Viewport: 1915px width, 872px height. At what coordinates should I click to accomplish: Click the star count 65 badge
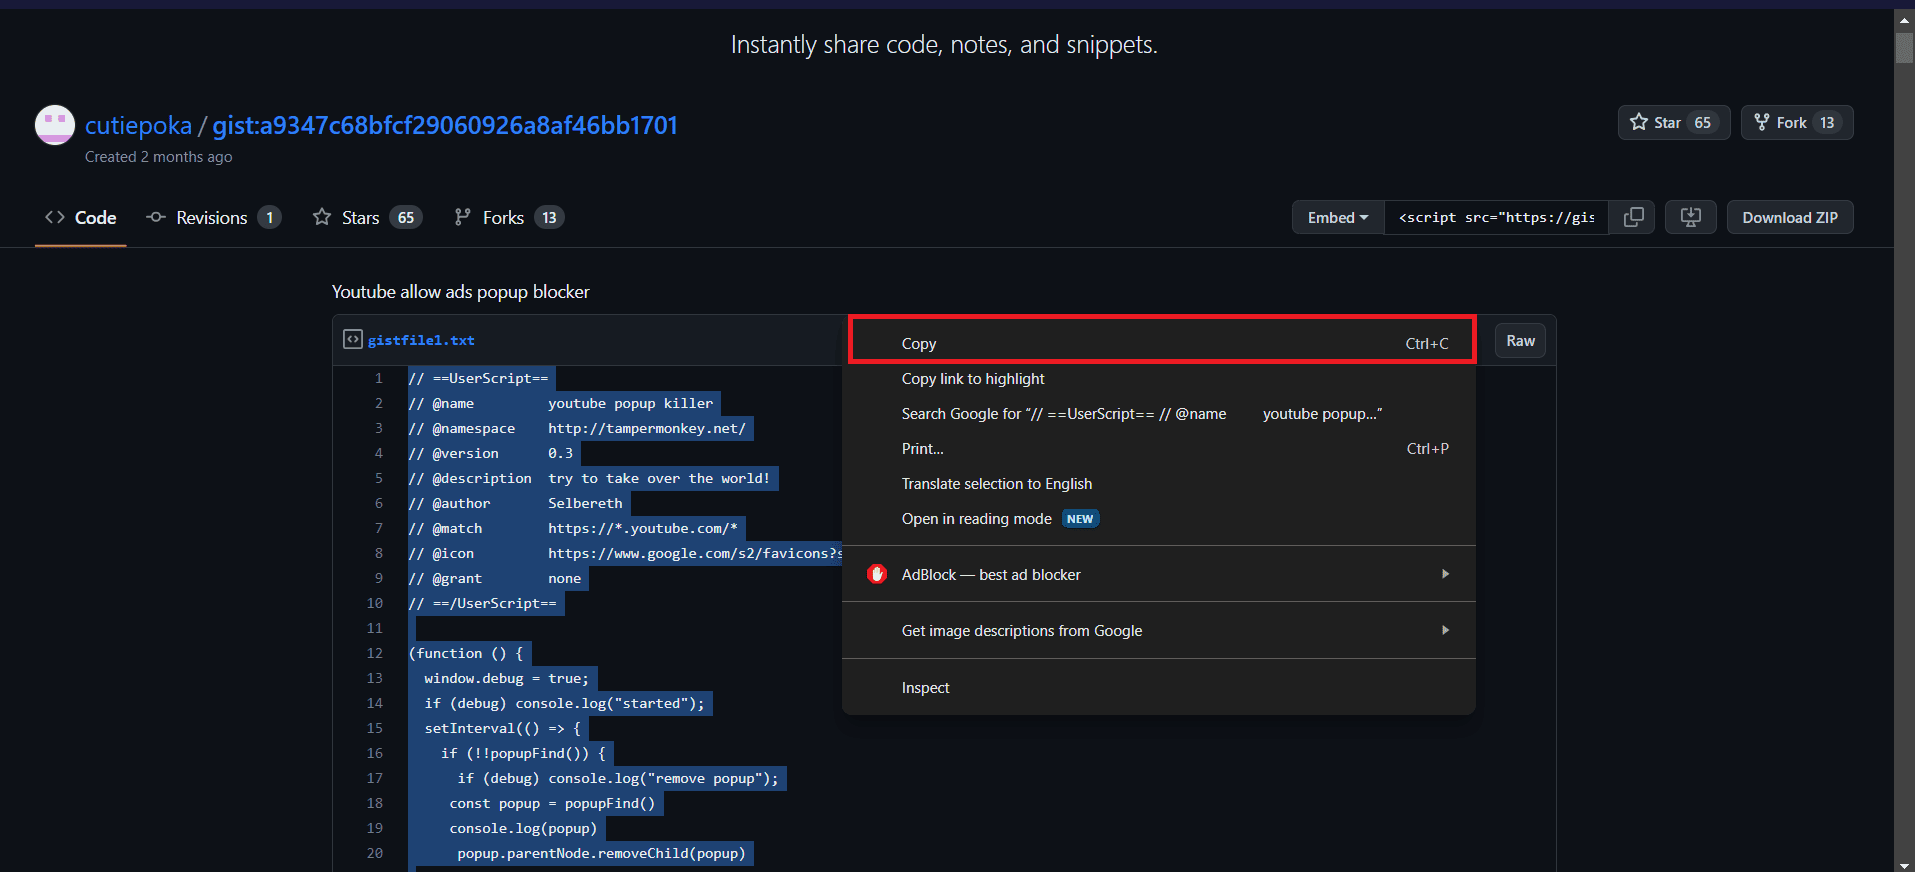[x=1702, y=122]
